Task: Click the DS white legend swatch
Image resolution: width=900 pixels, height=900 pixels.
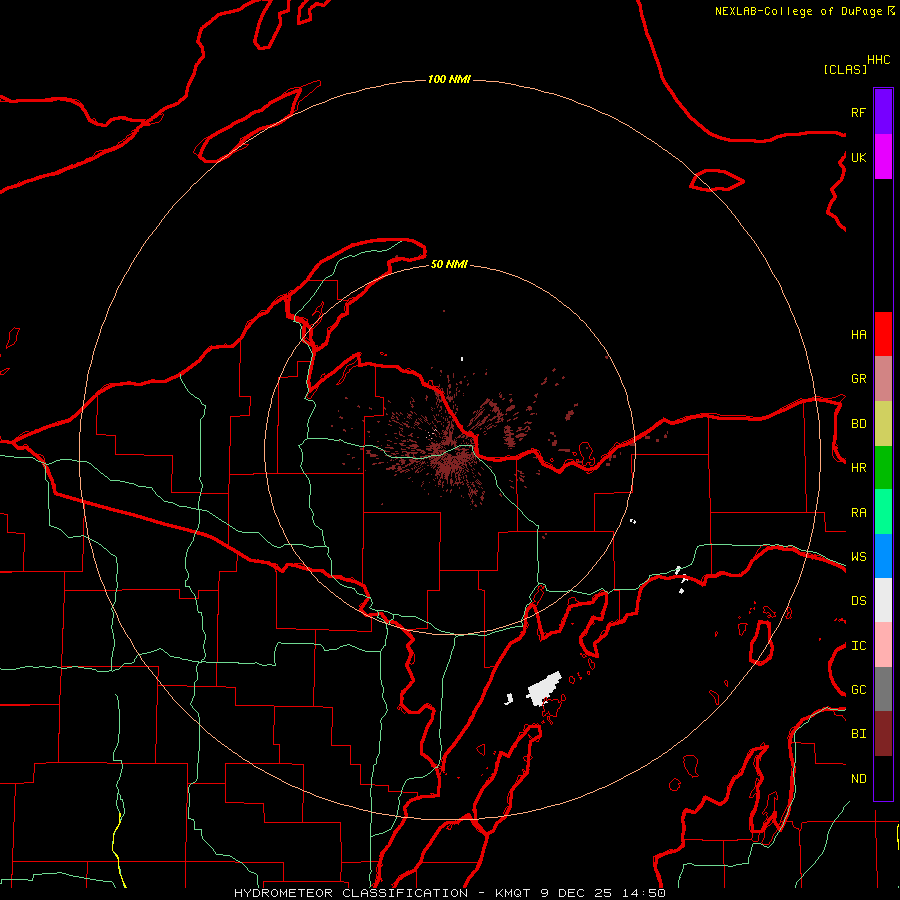Action: coord(883,600)
